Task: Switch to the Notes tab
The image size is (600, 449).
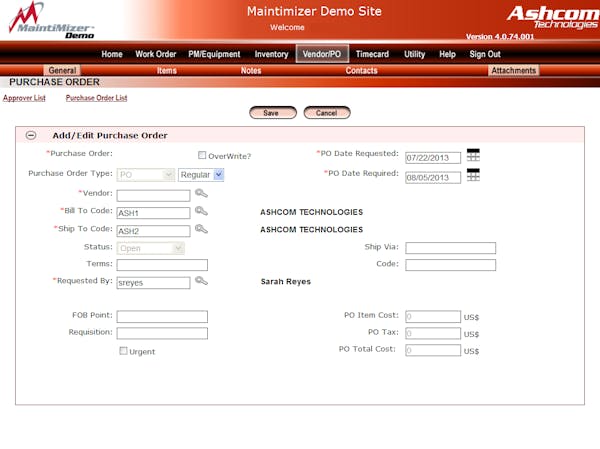Action: [x=251, y=70]
